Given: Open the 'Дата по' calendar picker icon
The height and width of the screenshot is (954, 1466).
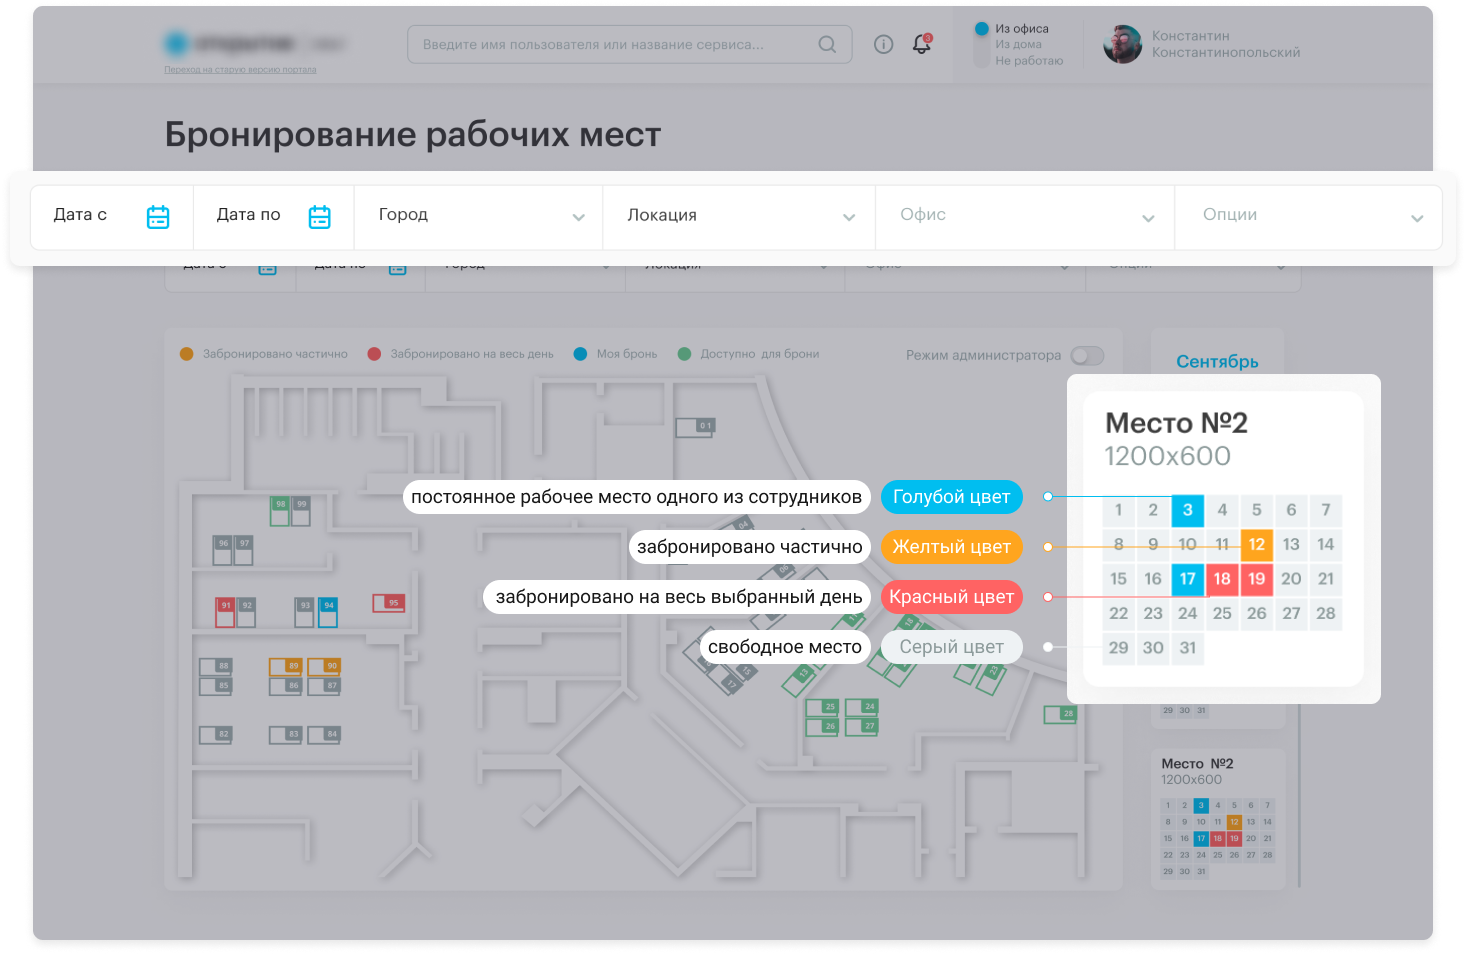Looking at the screenshot, I should pos(319,217).
